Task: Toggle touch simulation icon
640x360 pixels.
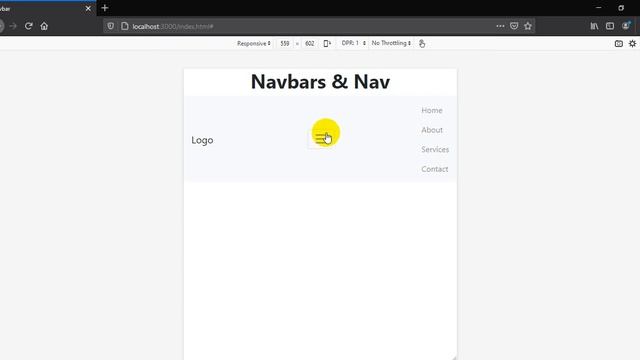Action: click(422, 44)
